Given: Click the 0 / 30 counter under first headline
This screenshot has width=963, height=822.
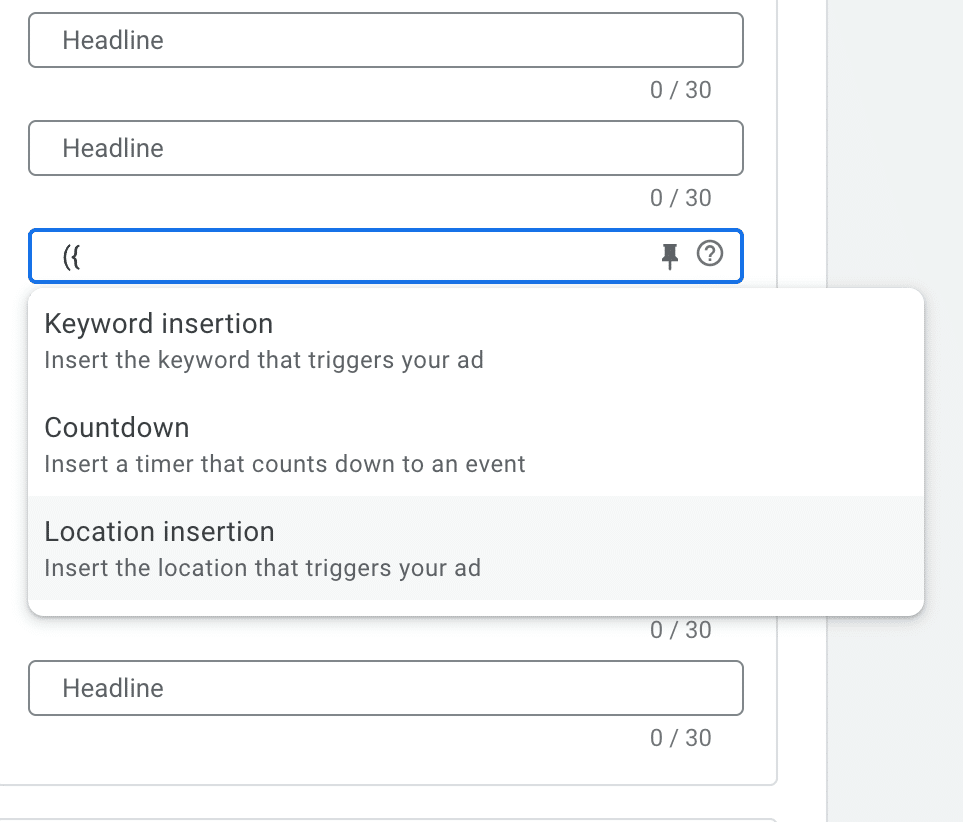Looking at the screenshot, I should (x=680, y=90).
